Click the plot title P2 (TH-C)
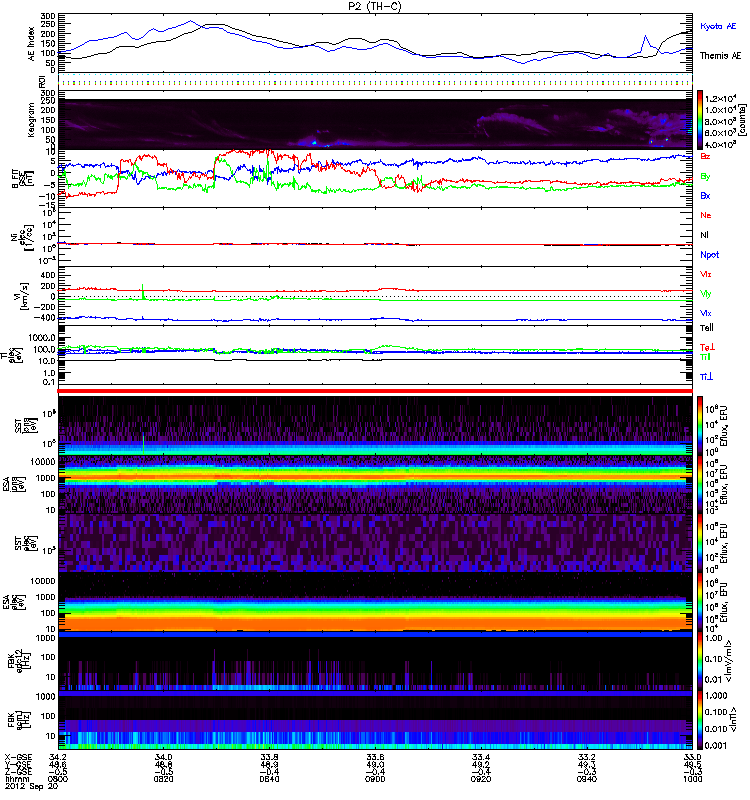This screenshot has height=800, width=750. tap(375, 6)
